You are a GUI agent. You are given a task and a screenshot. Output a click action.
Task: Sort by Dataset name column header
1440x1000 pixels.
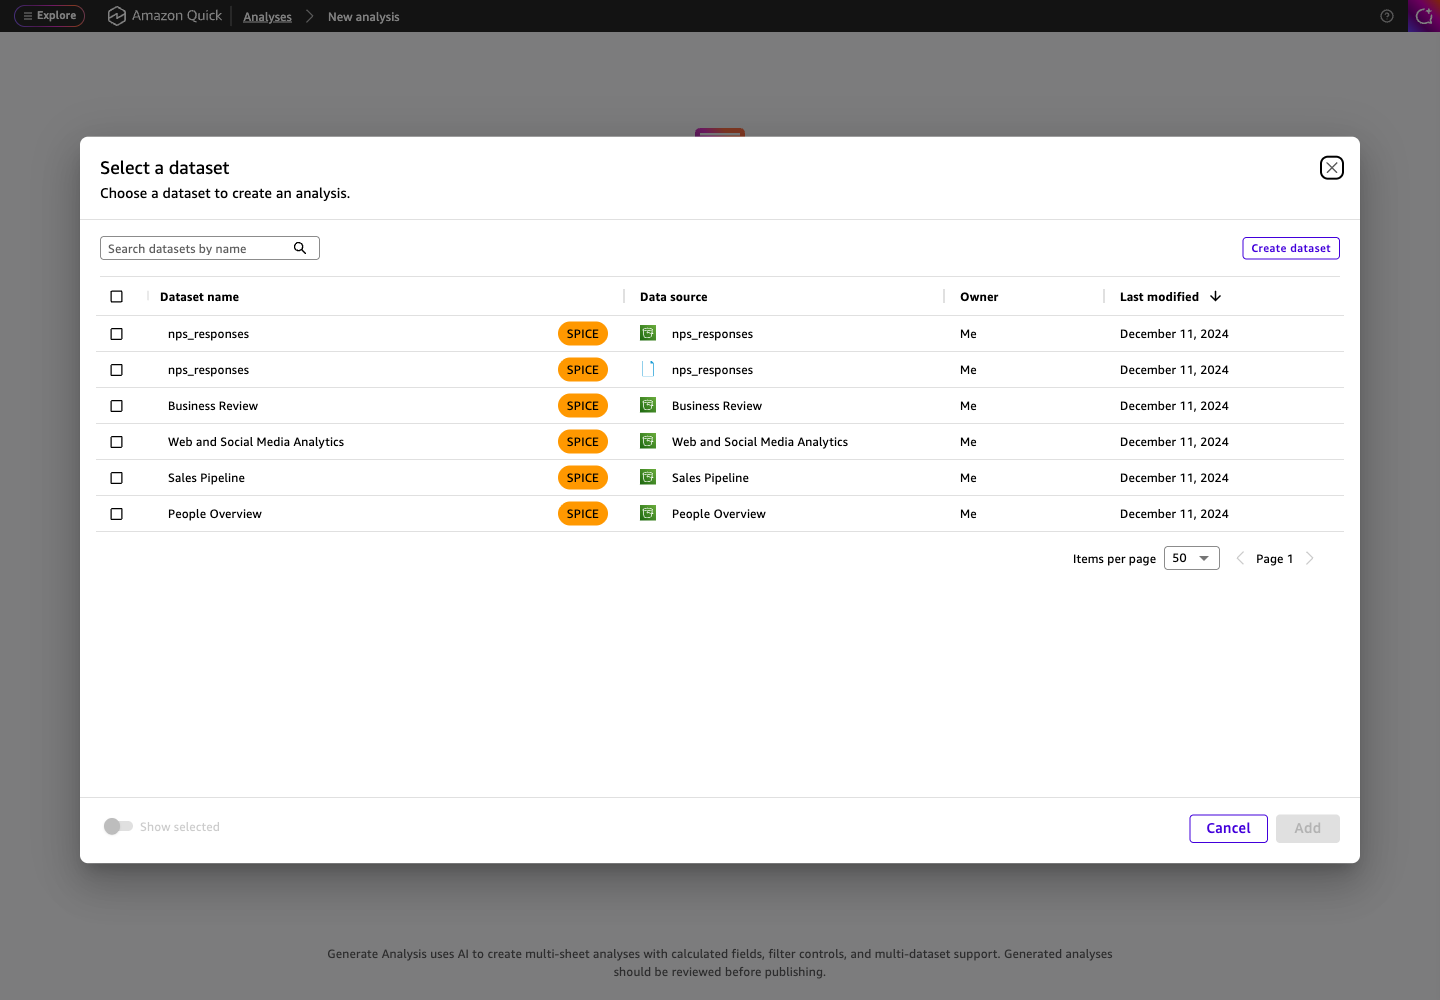coord(199,297)
